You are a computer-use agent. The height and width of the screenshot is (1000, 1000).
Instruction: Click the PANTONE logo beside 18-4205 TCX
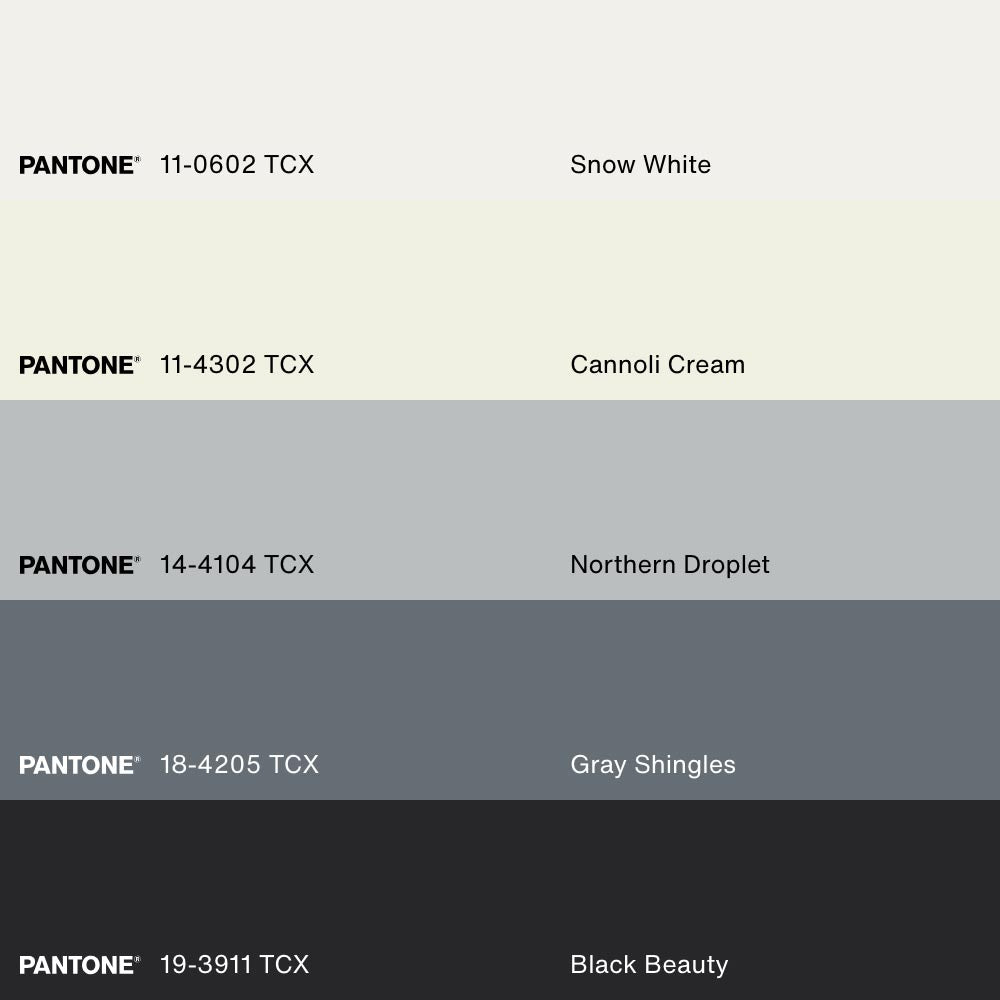pyautogui.click(x=79, y=765)
